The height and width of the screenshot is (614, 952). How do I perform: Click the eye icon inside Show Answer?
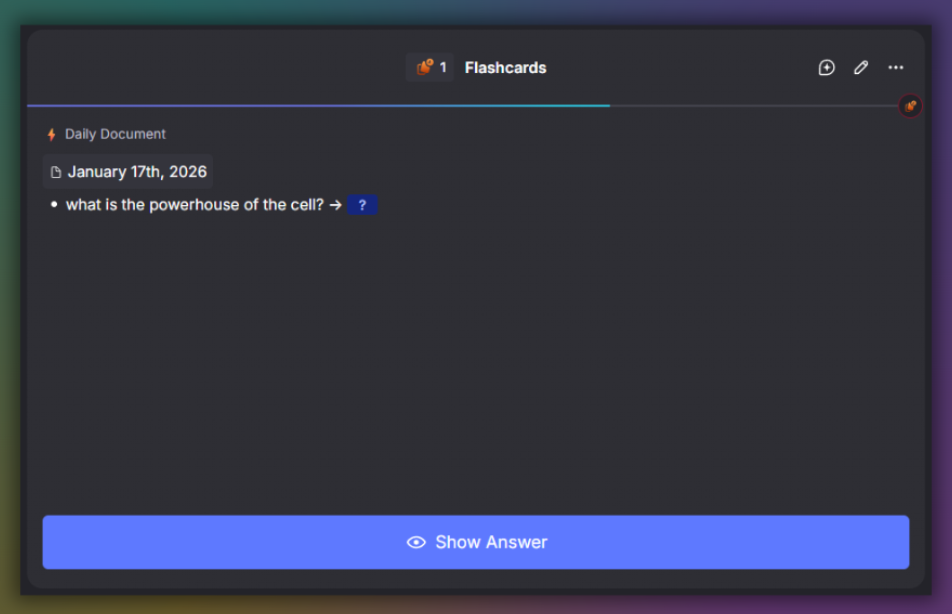(x=415, y=541)
